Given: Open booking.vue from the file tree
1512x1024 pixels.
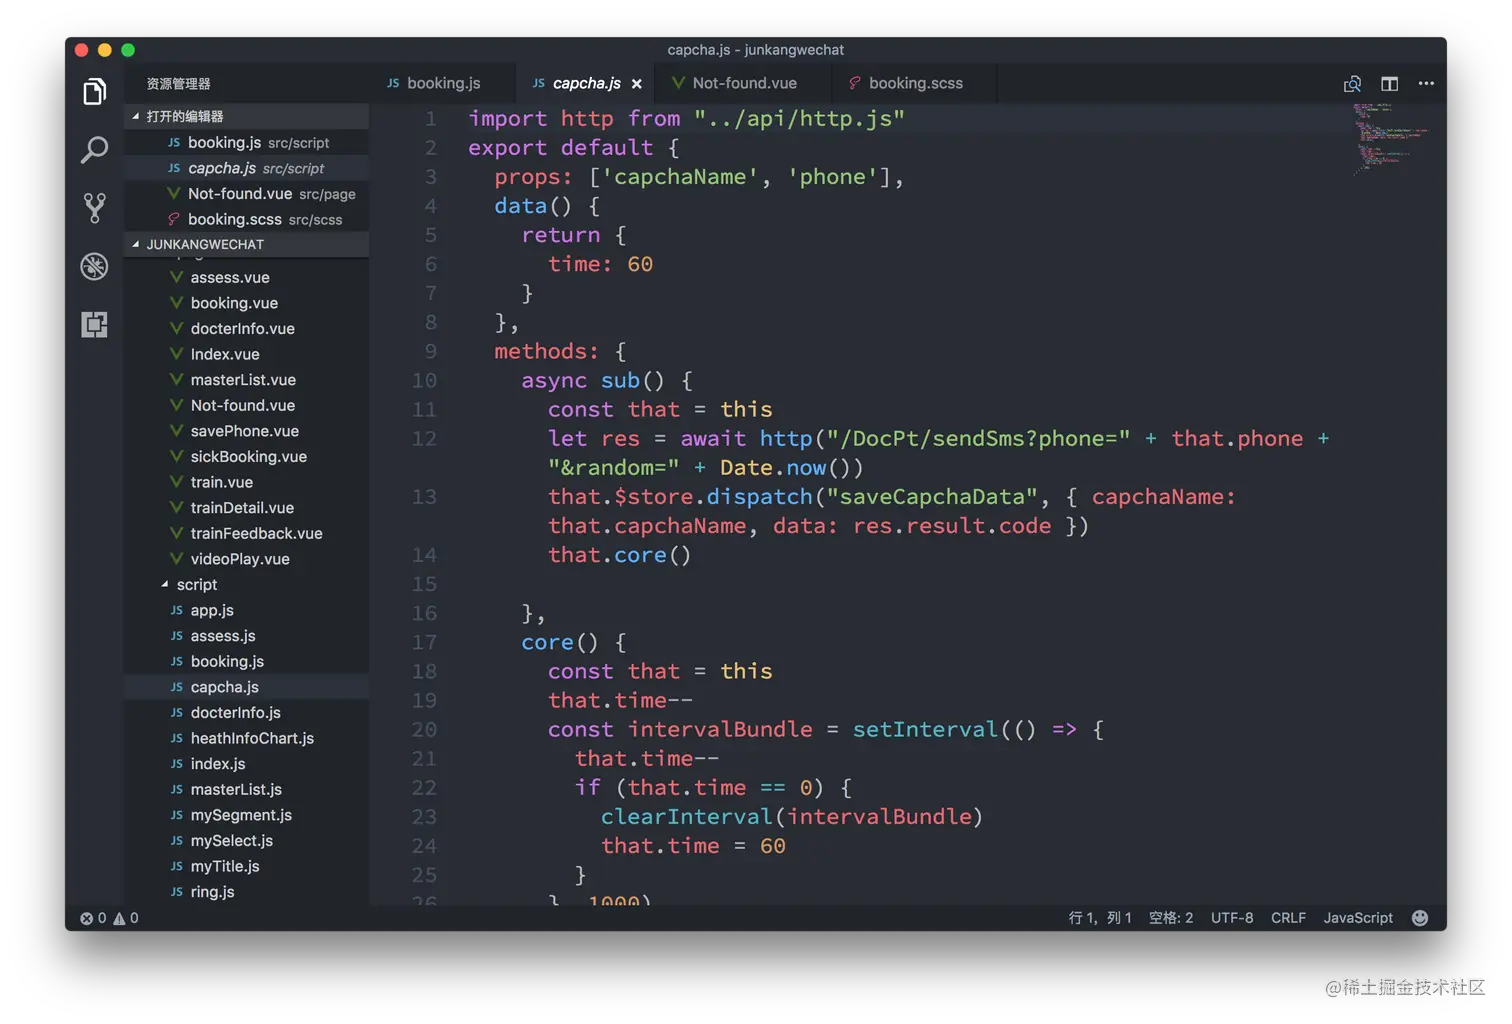Looking at the screenshot, I should 246,303.
